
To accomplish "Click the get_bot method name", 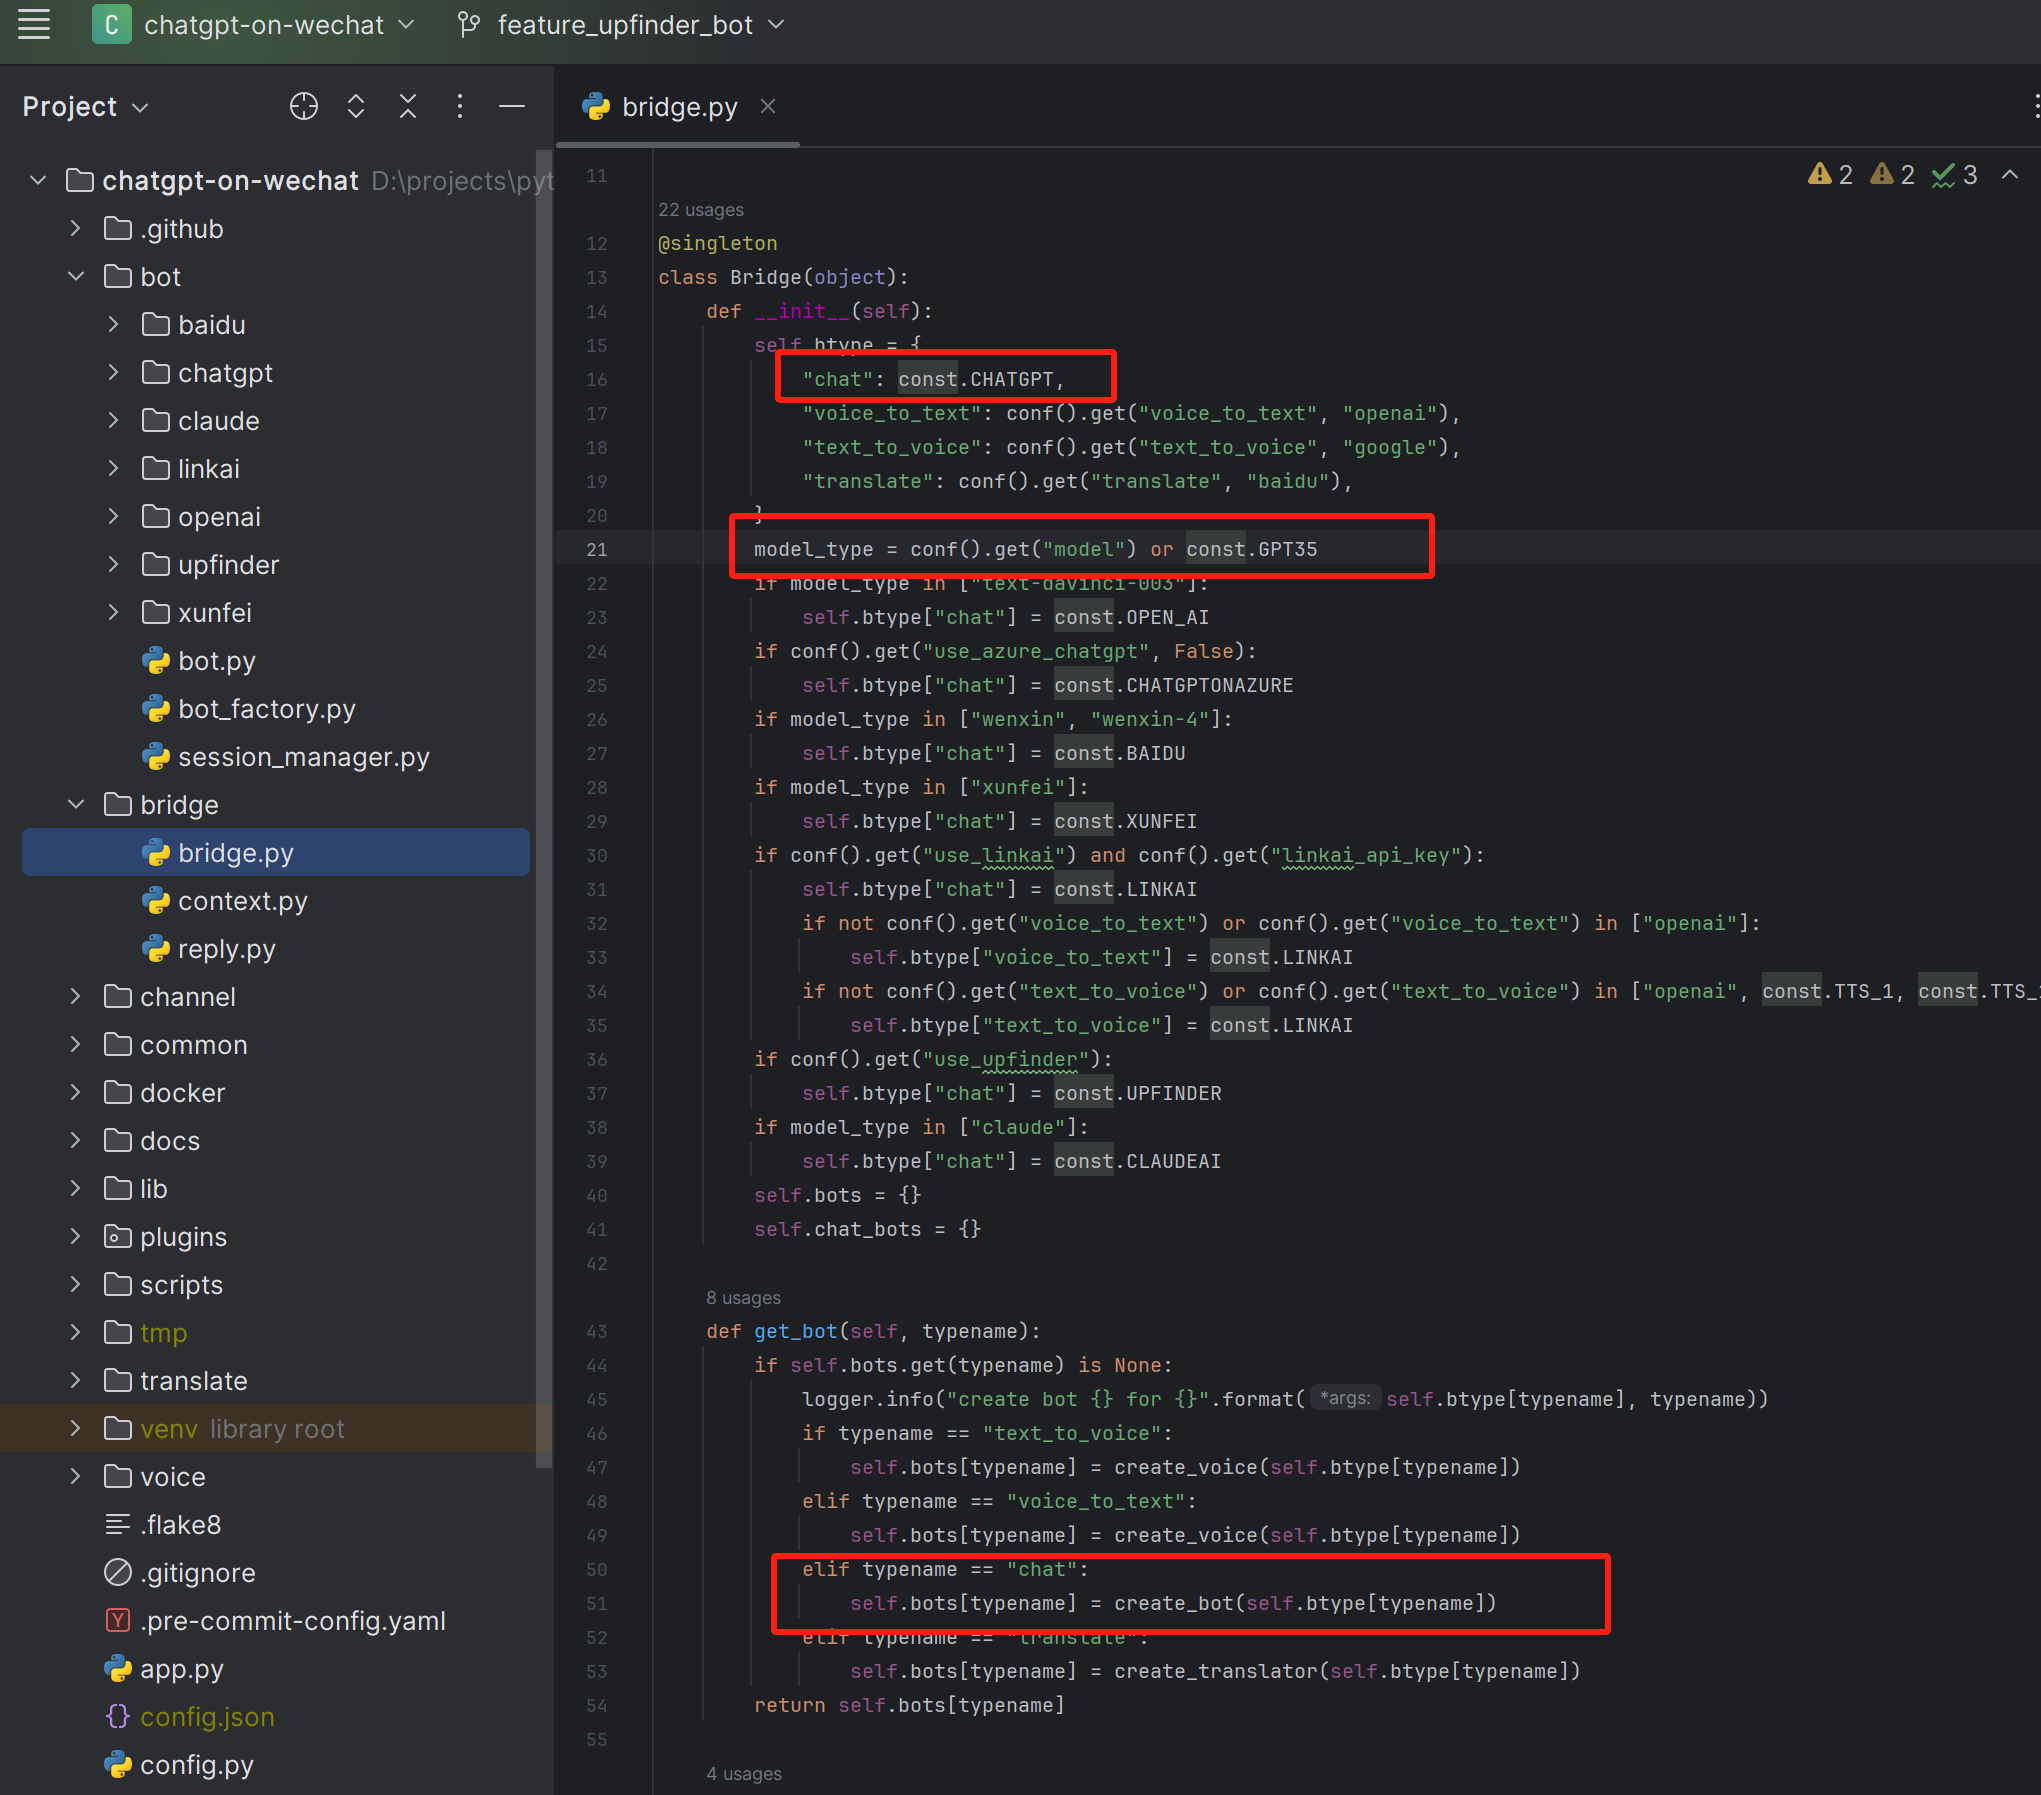I will 795,1331.
